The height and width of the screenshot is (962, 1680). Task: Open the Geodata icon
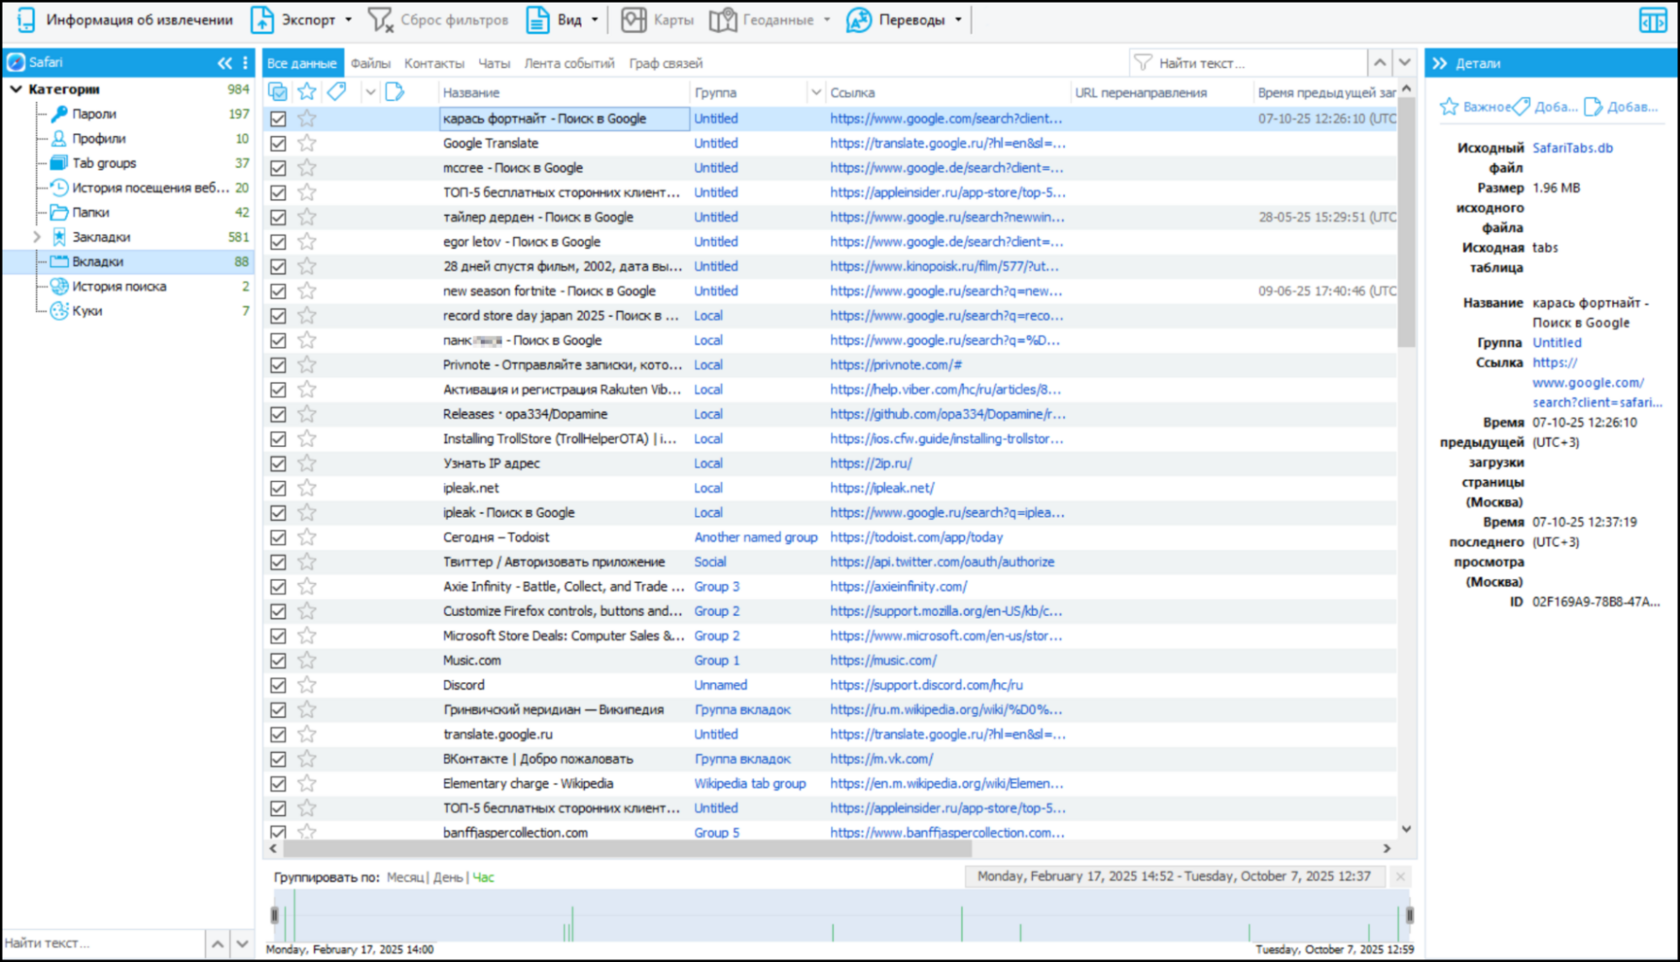[722, 19]
